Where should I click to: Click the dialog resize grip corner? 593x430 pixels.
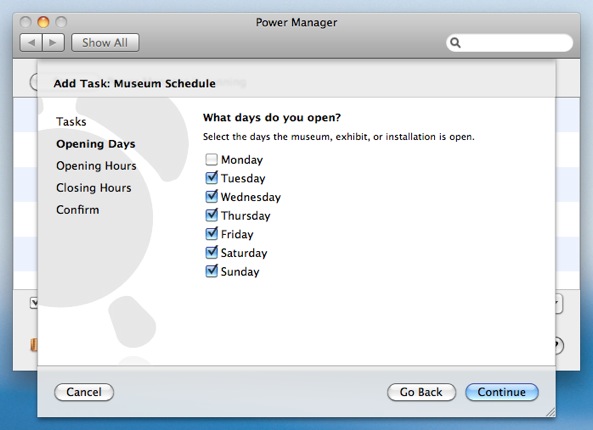[551, 412]
